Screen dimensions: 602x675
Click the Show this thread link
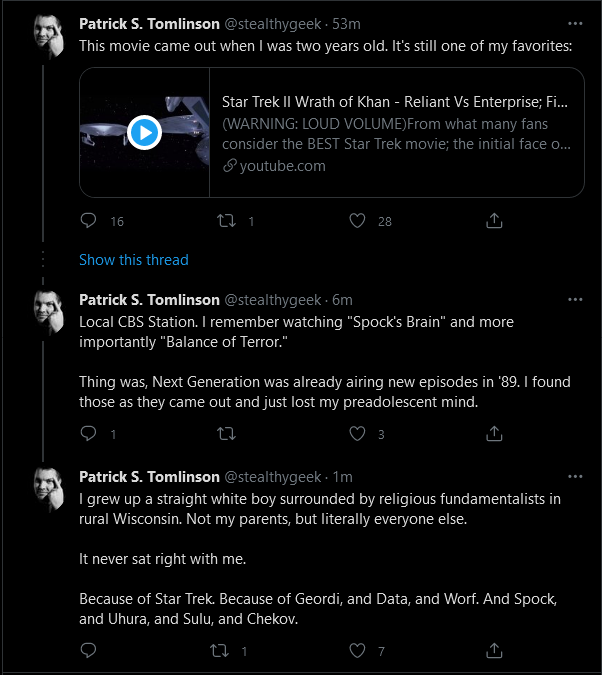point(133,260)
